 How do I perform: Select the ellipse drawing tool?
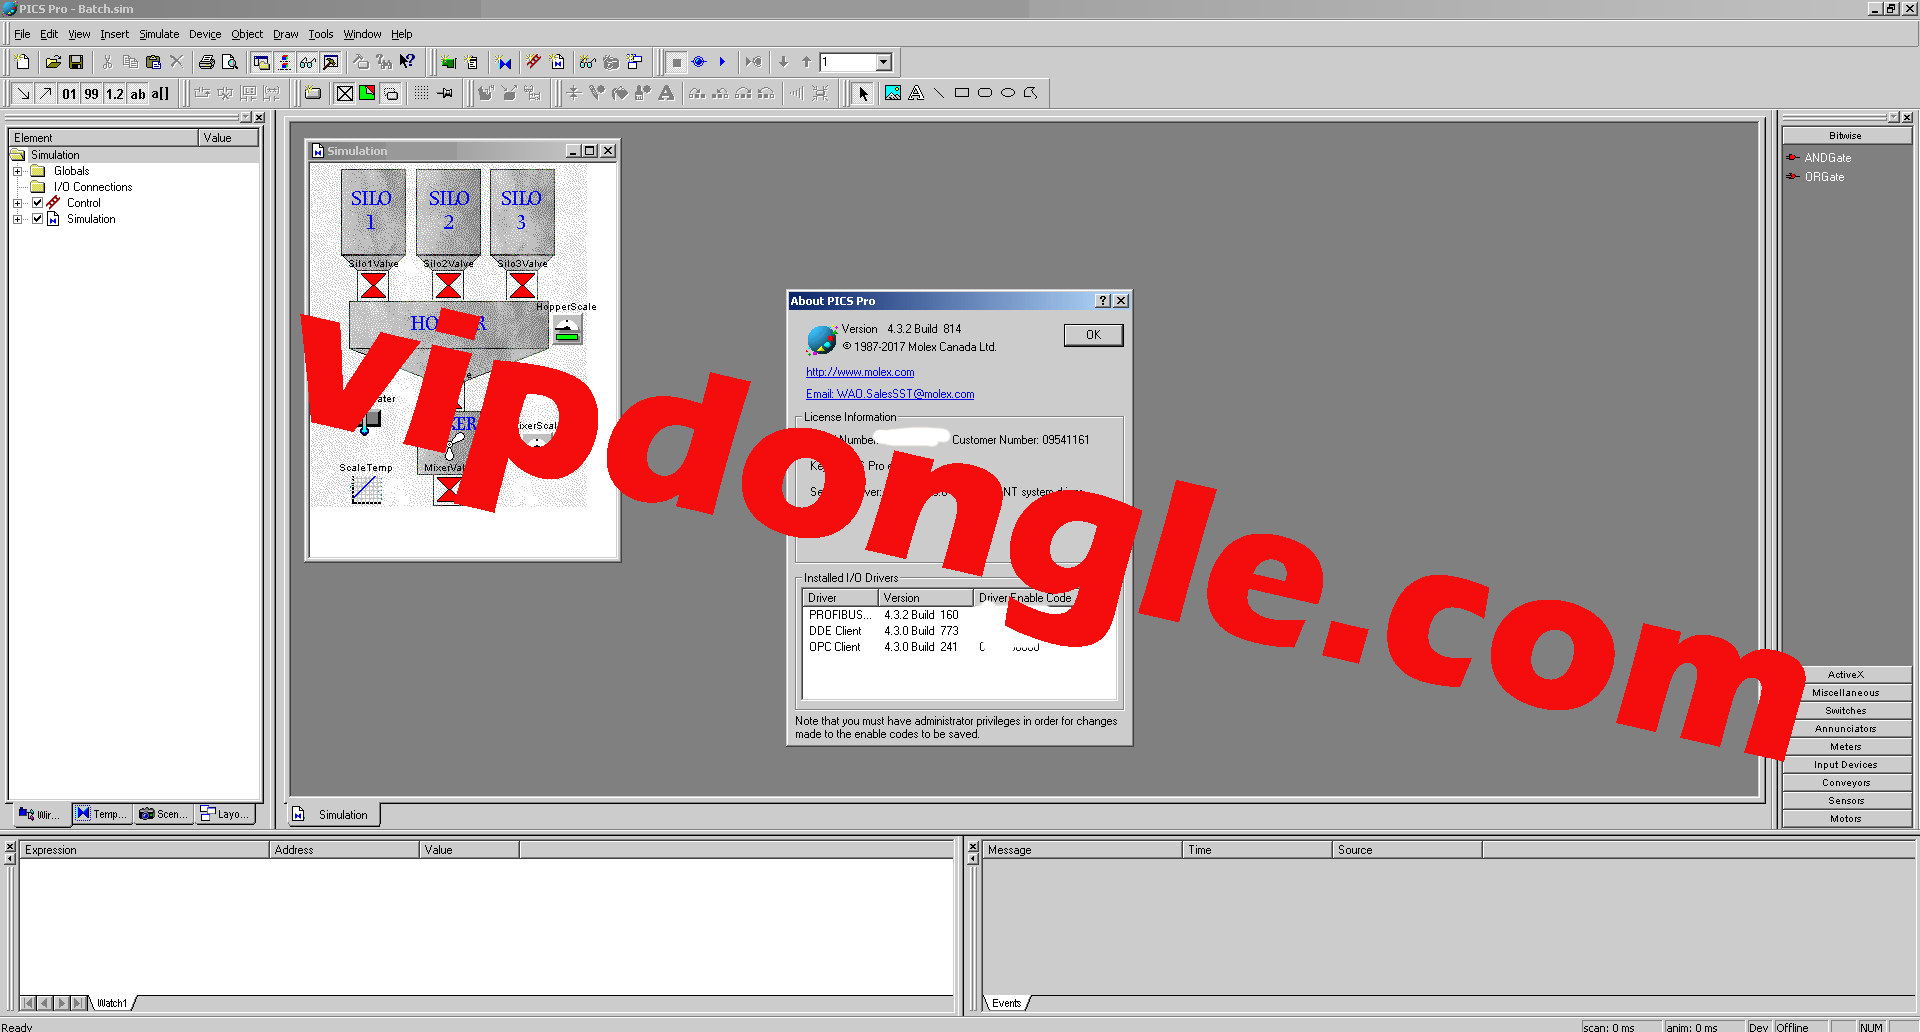(x=1008, y=93)
